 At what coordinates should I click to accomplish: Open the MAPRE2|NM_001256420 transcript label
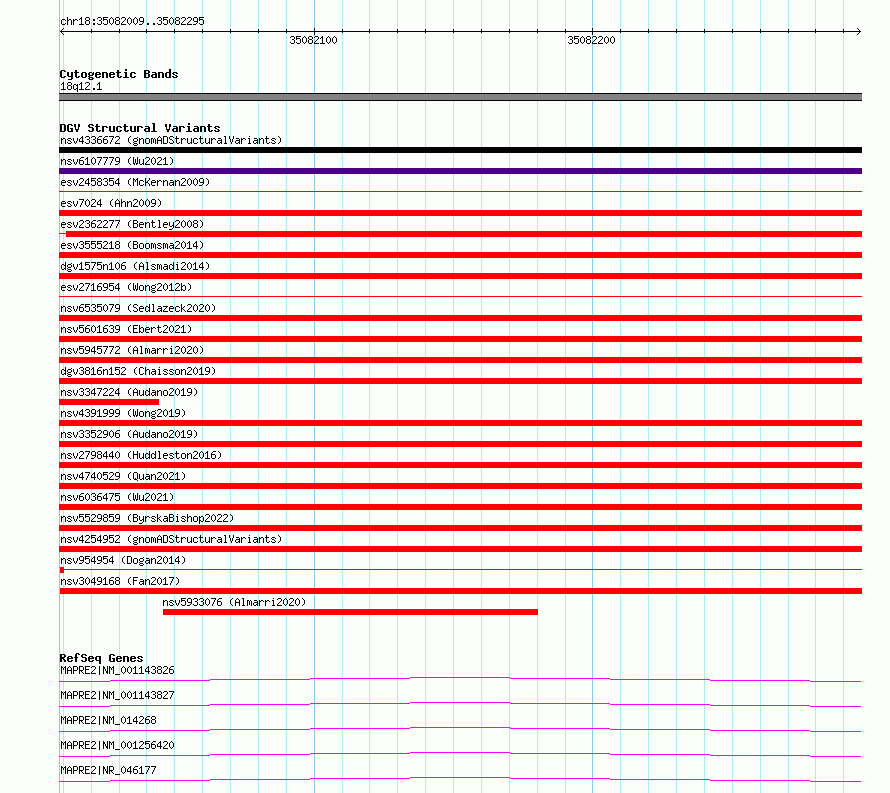click(117, 745)
